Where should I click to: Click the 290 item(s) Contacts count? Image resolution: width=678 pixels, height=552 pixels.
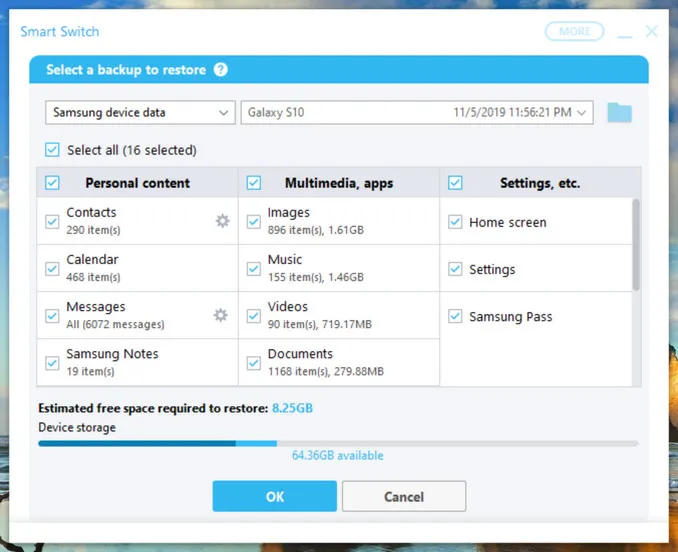tap(93, 230)
